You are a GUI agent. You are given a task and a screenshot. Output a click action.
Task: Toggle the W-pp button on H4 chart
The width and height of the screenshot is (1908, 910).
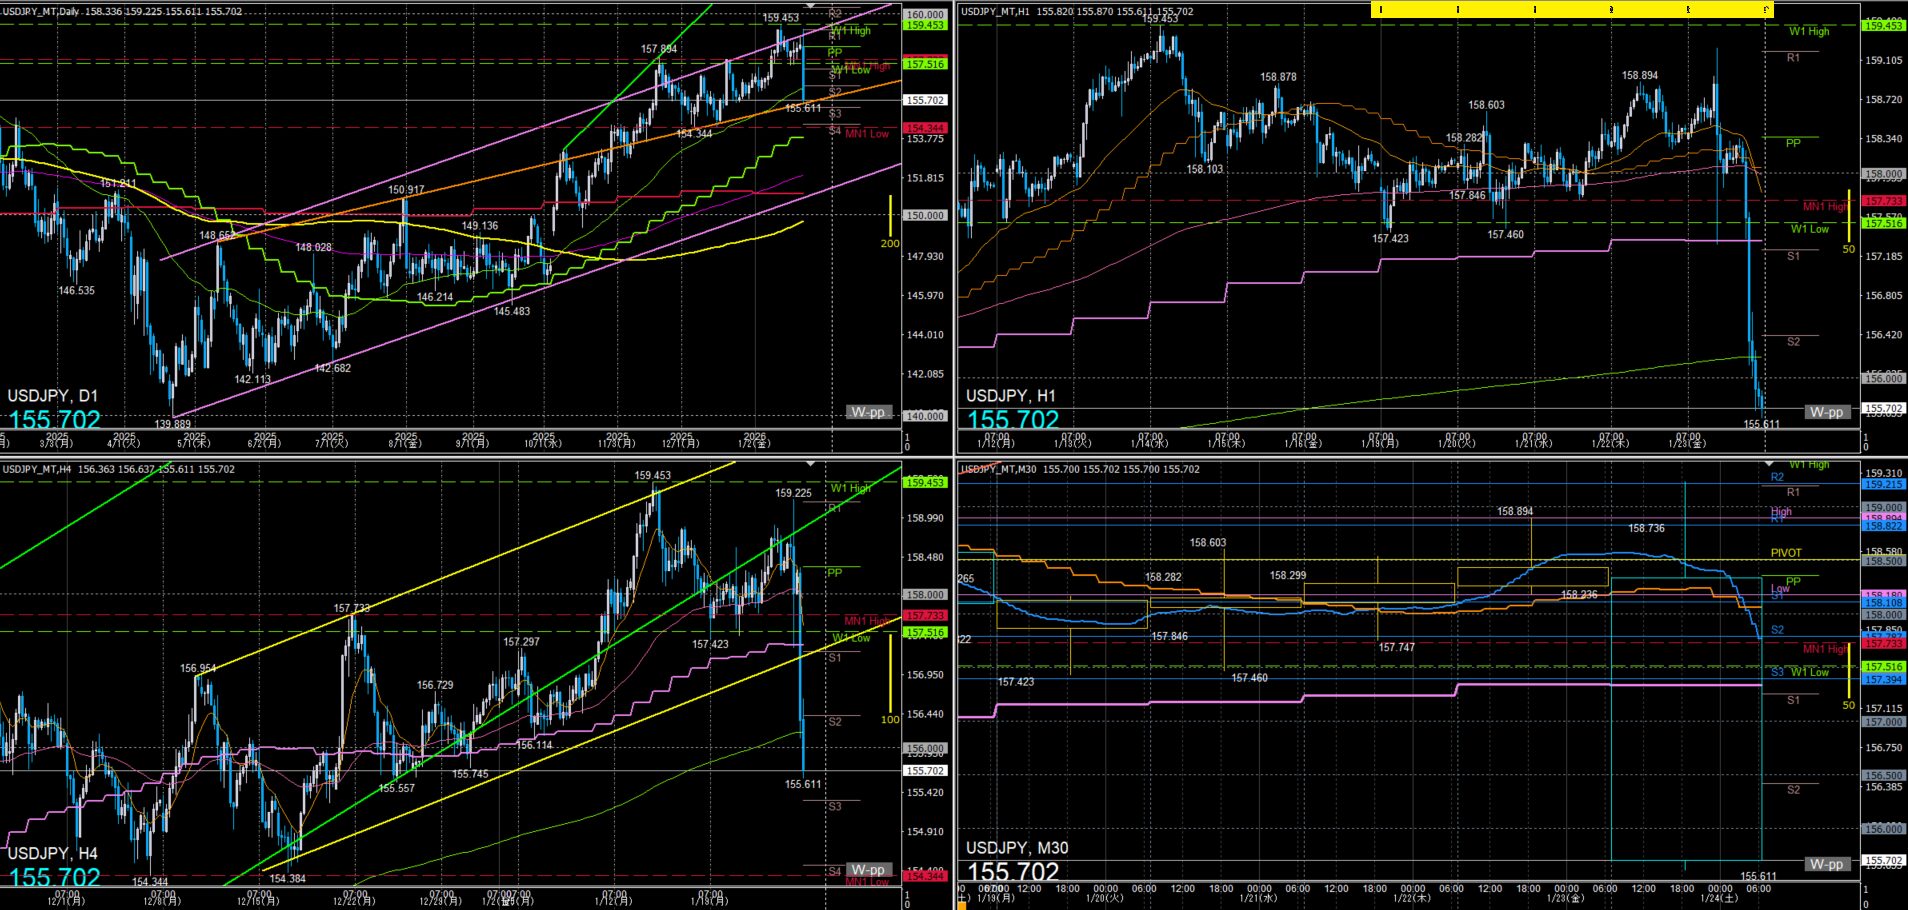[868, 869]
